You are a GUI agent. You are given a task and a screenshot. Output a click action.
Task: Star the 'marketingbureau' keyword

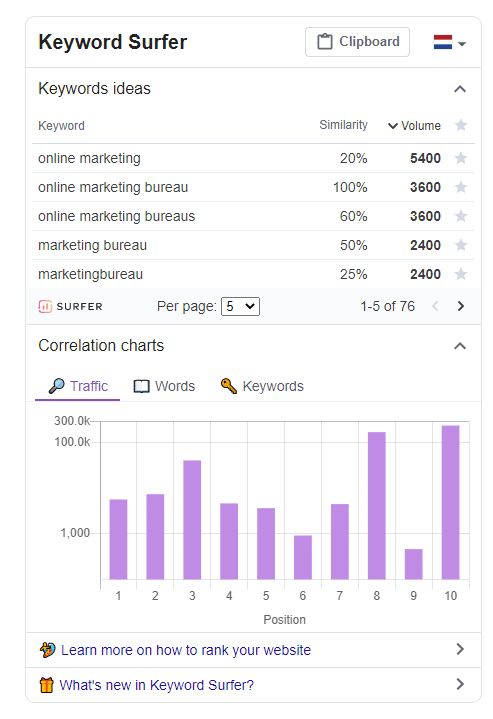460,274
